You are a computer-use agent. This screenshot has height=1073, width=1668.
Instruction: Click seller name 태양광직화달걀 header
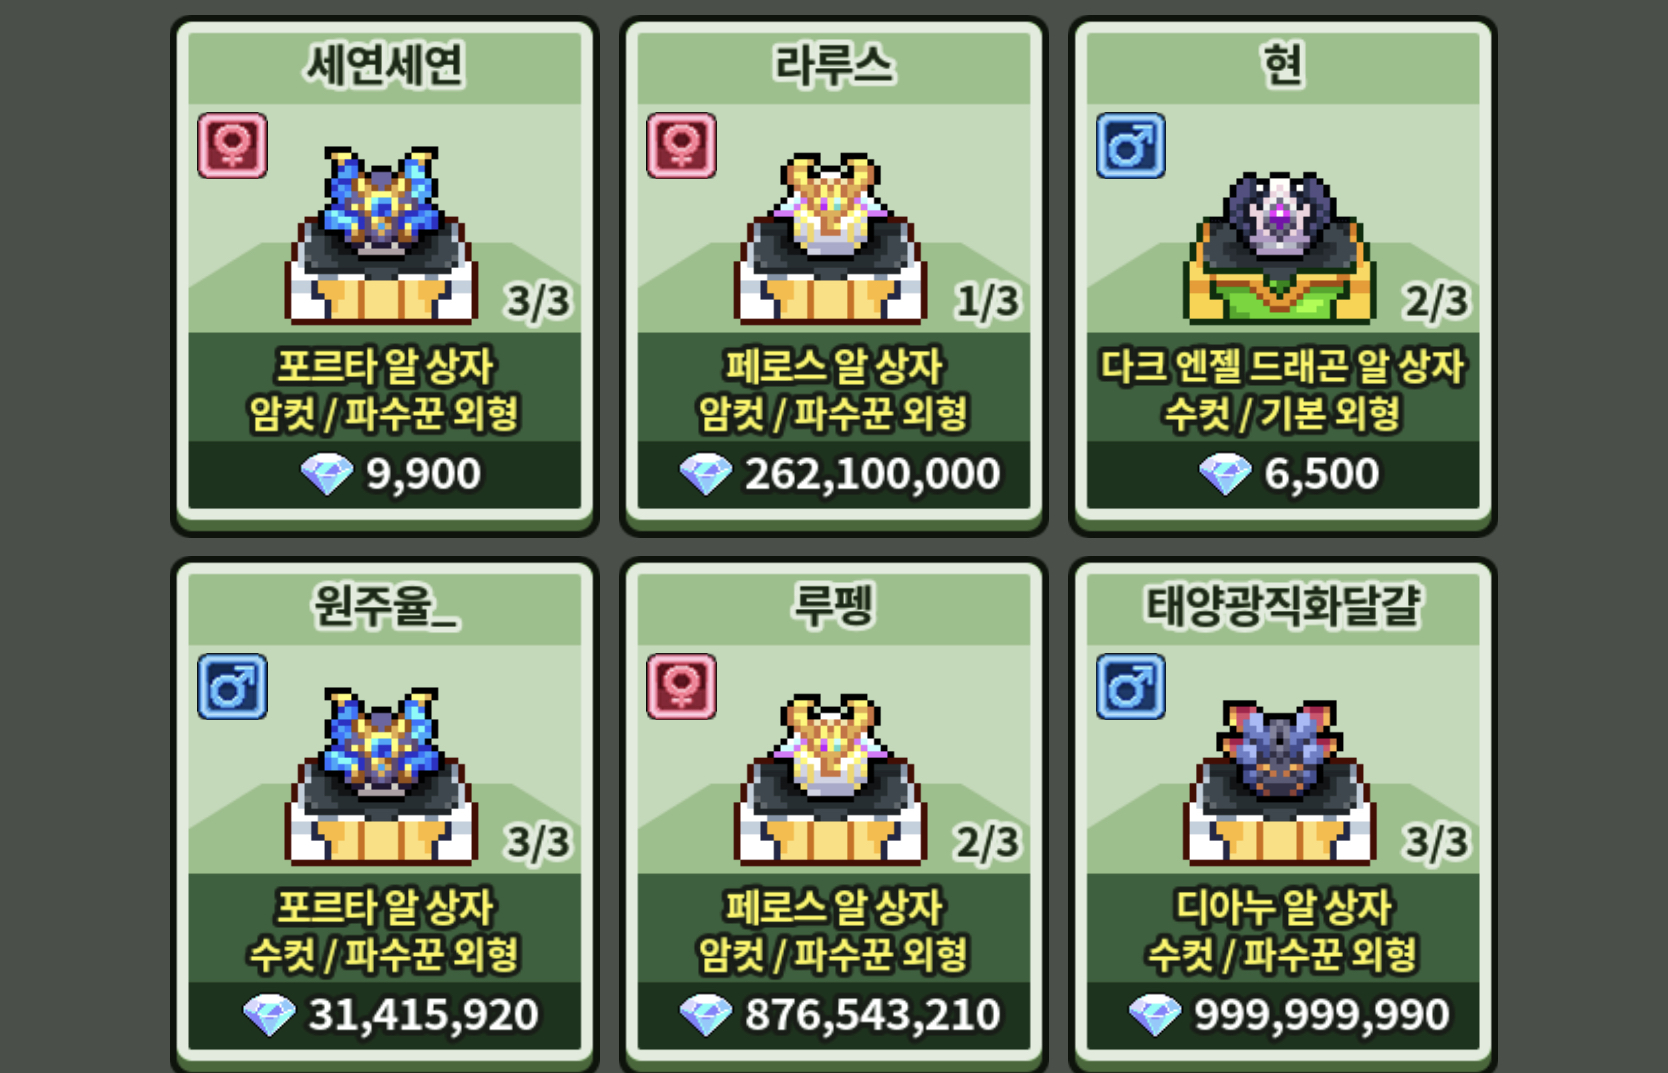1282,606
